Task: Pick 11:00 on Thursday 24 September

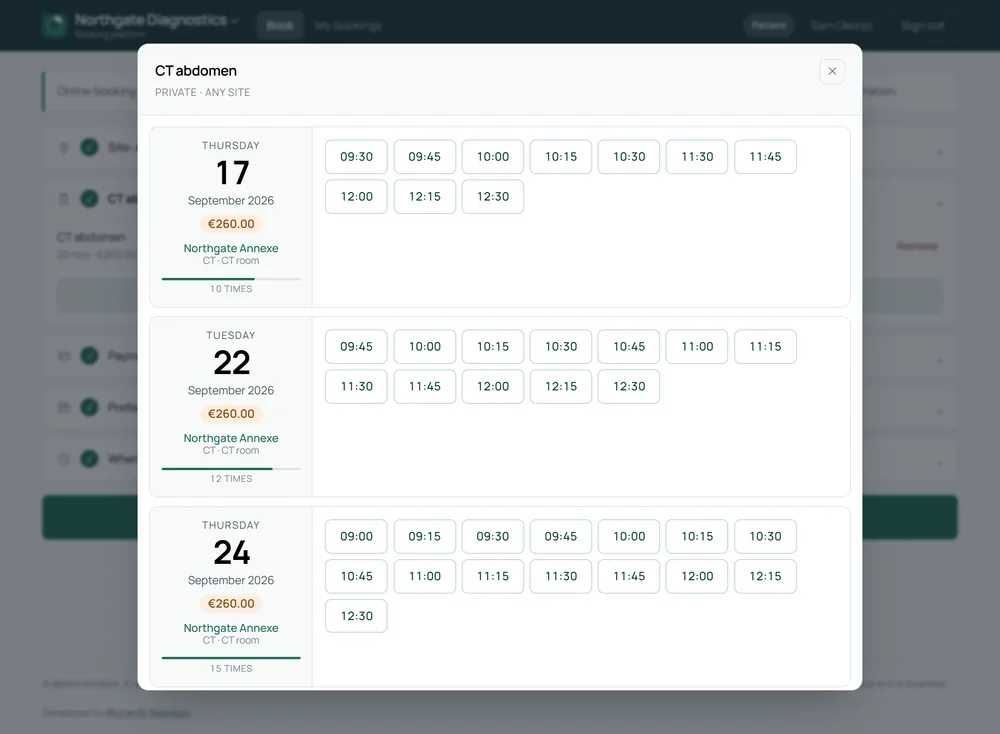Action: [425, 576]
